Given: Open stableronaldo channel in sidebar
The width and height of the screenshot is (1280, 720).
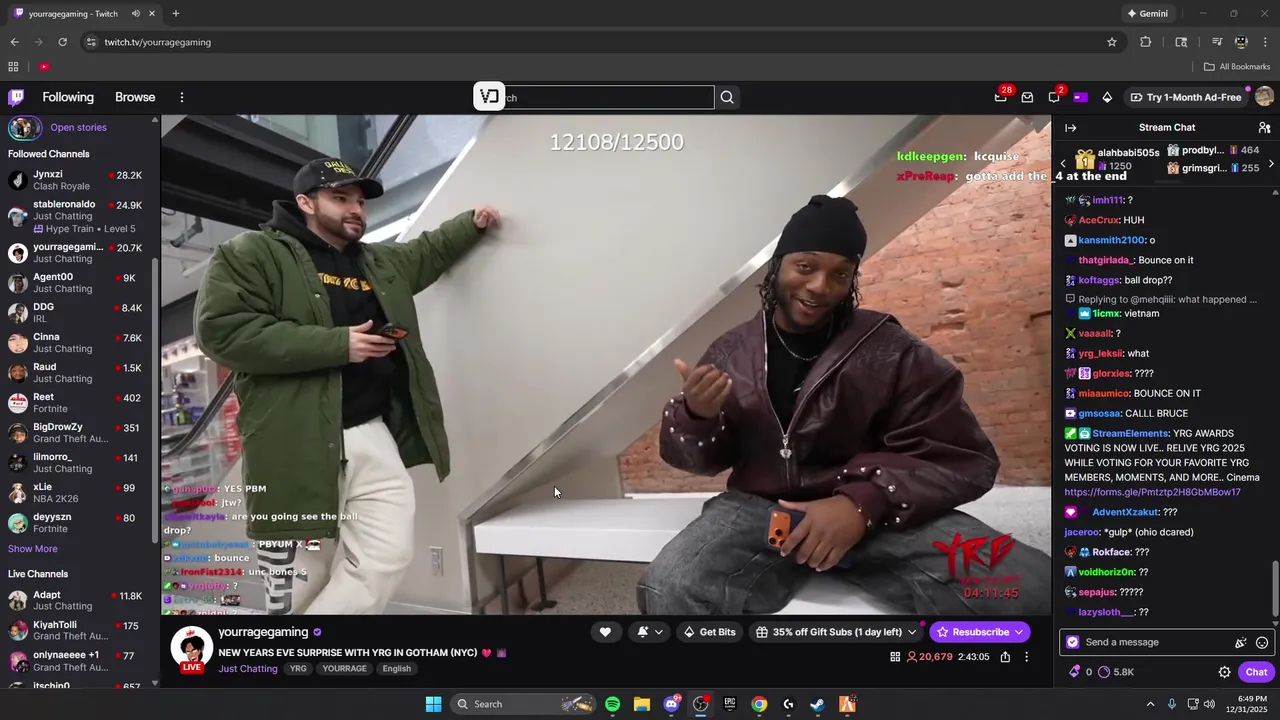Looking at the screenshot, I should click(76, 215).
